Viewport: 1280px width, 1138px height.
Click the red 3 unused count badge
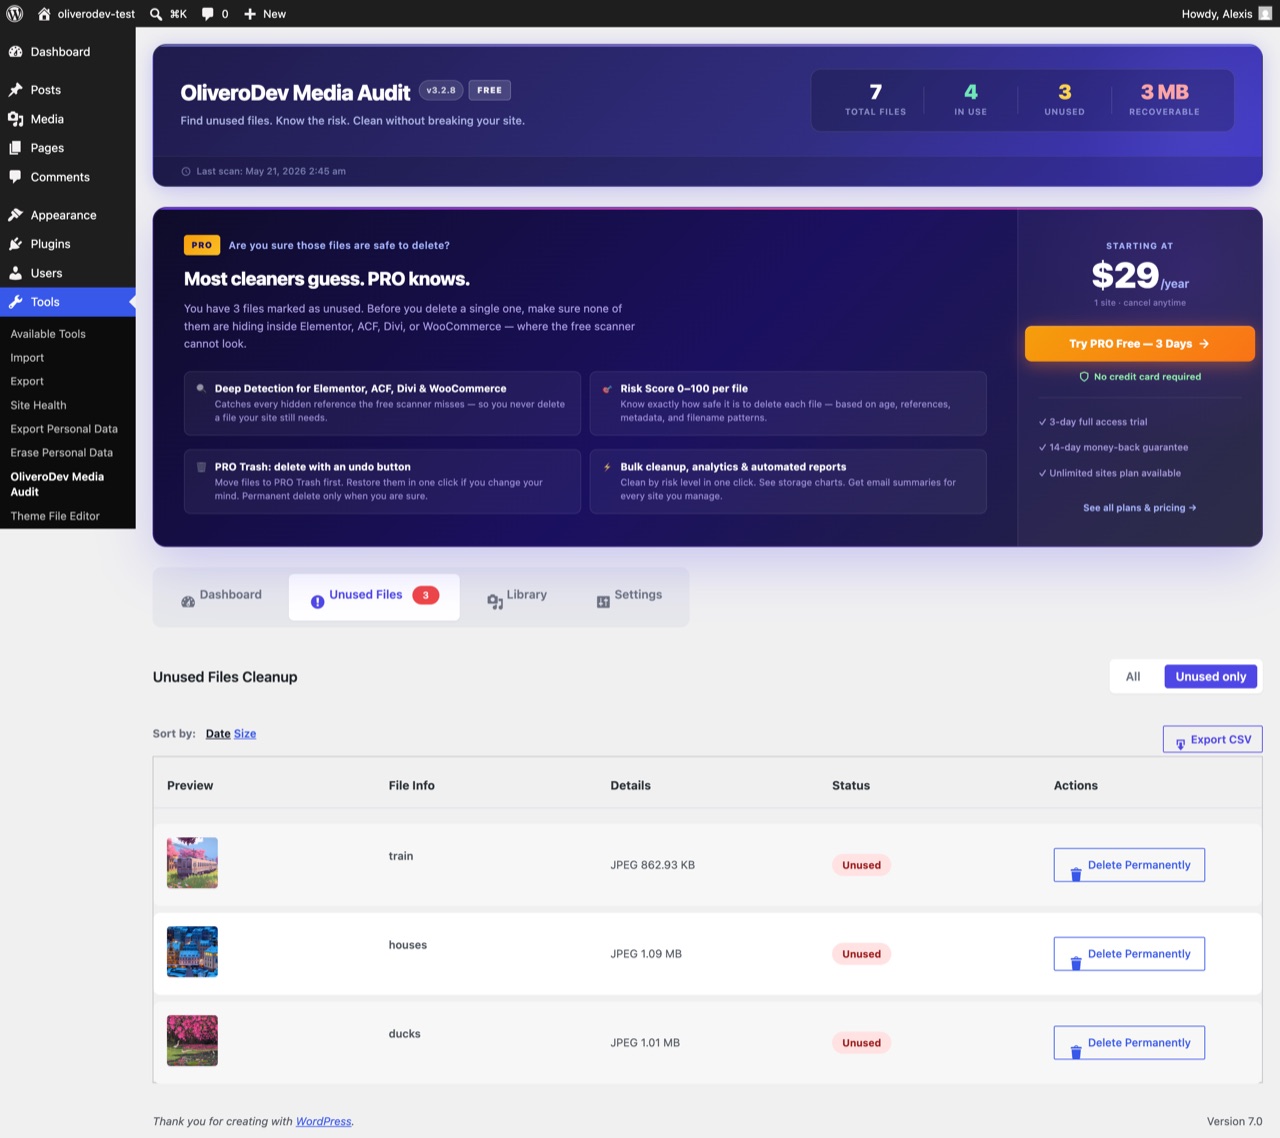pos(426,596)
